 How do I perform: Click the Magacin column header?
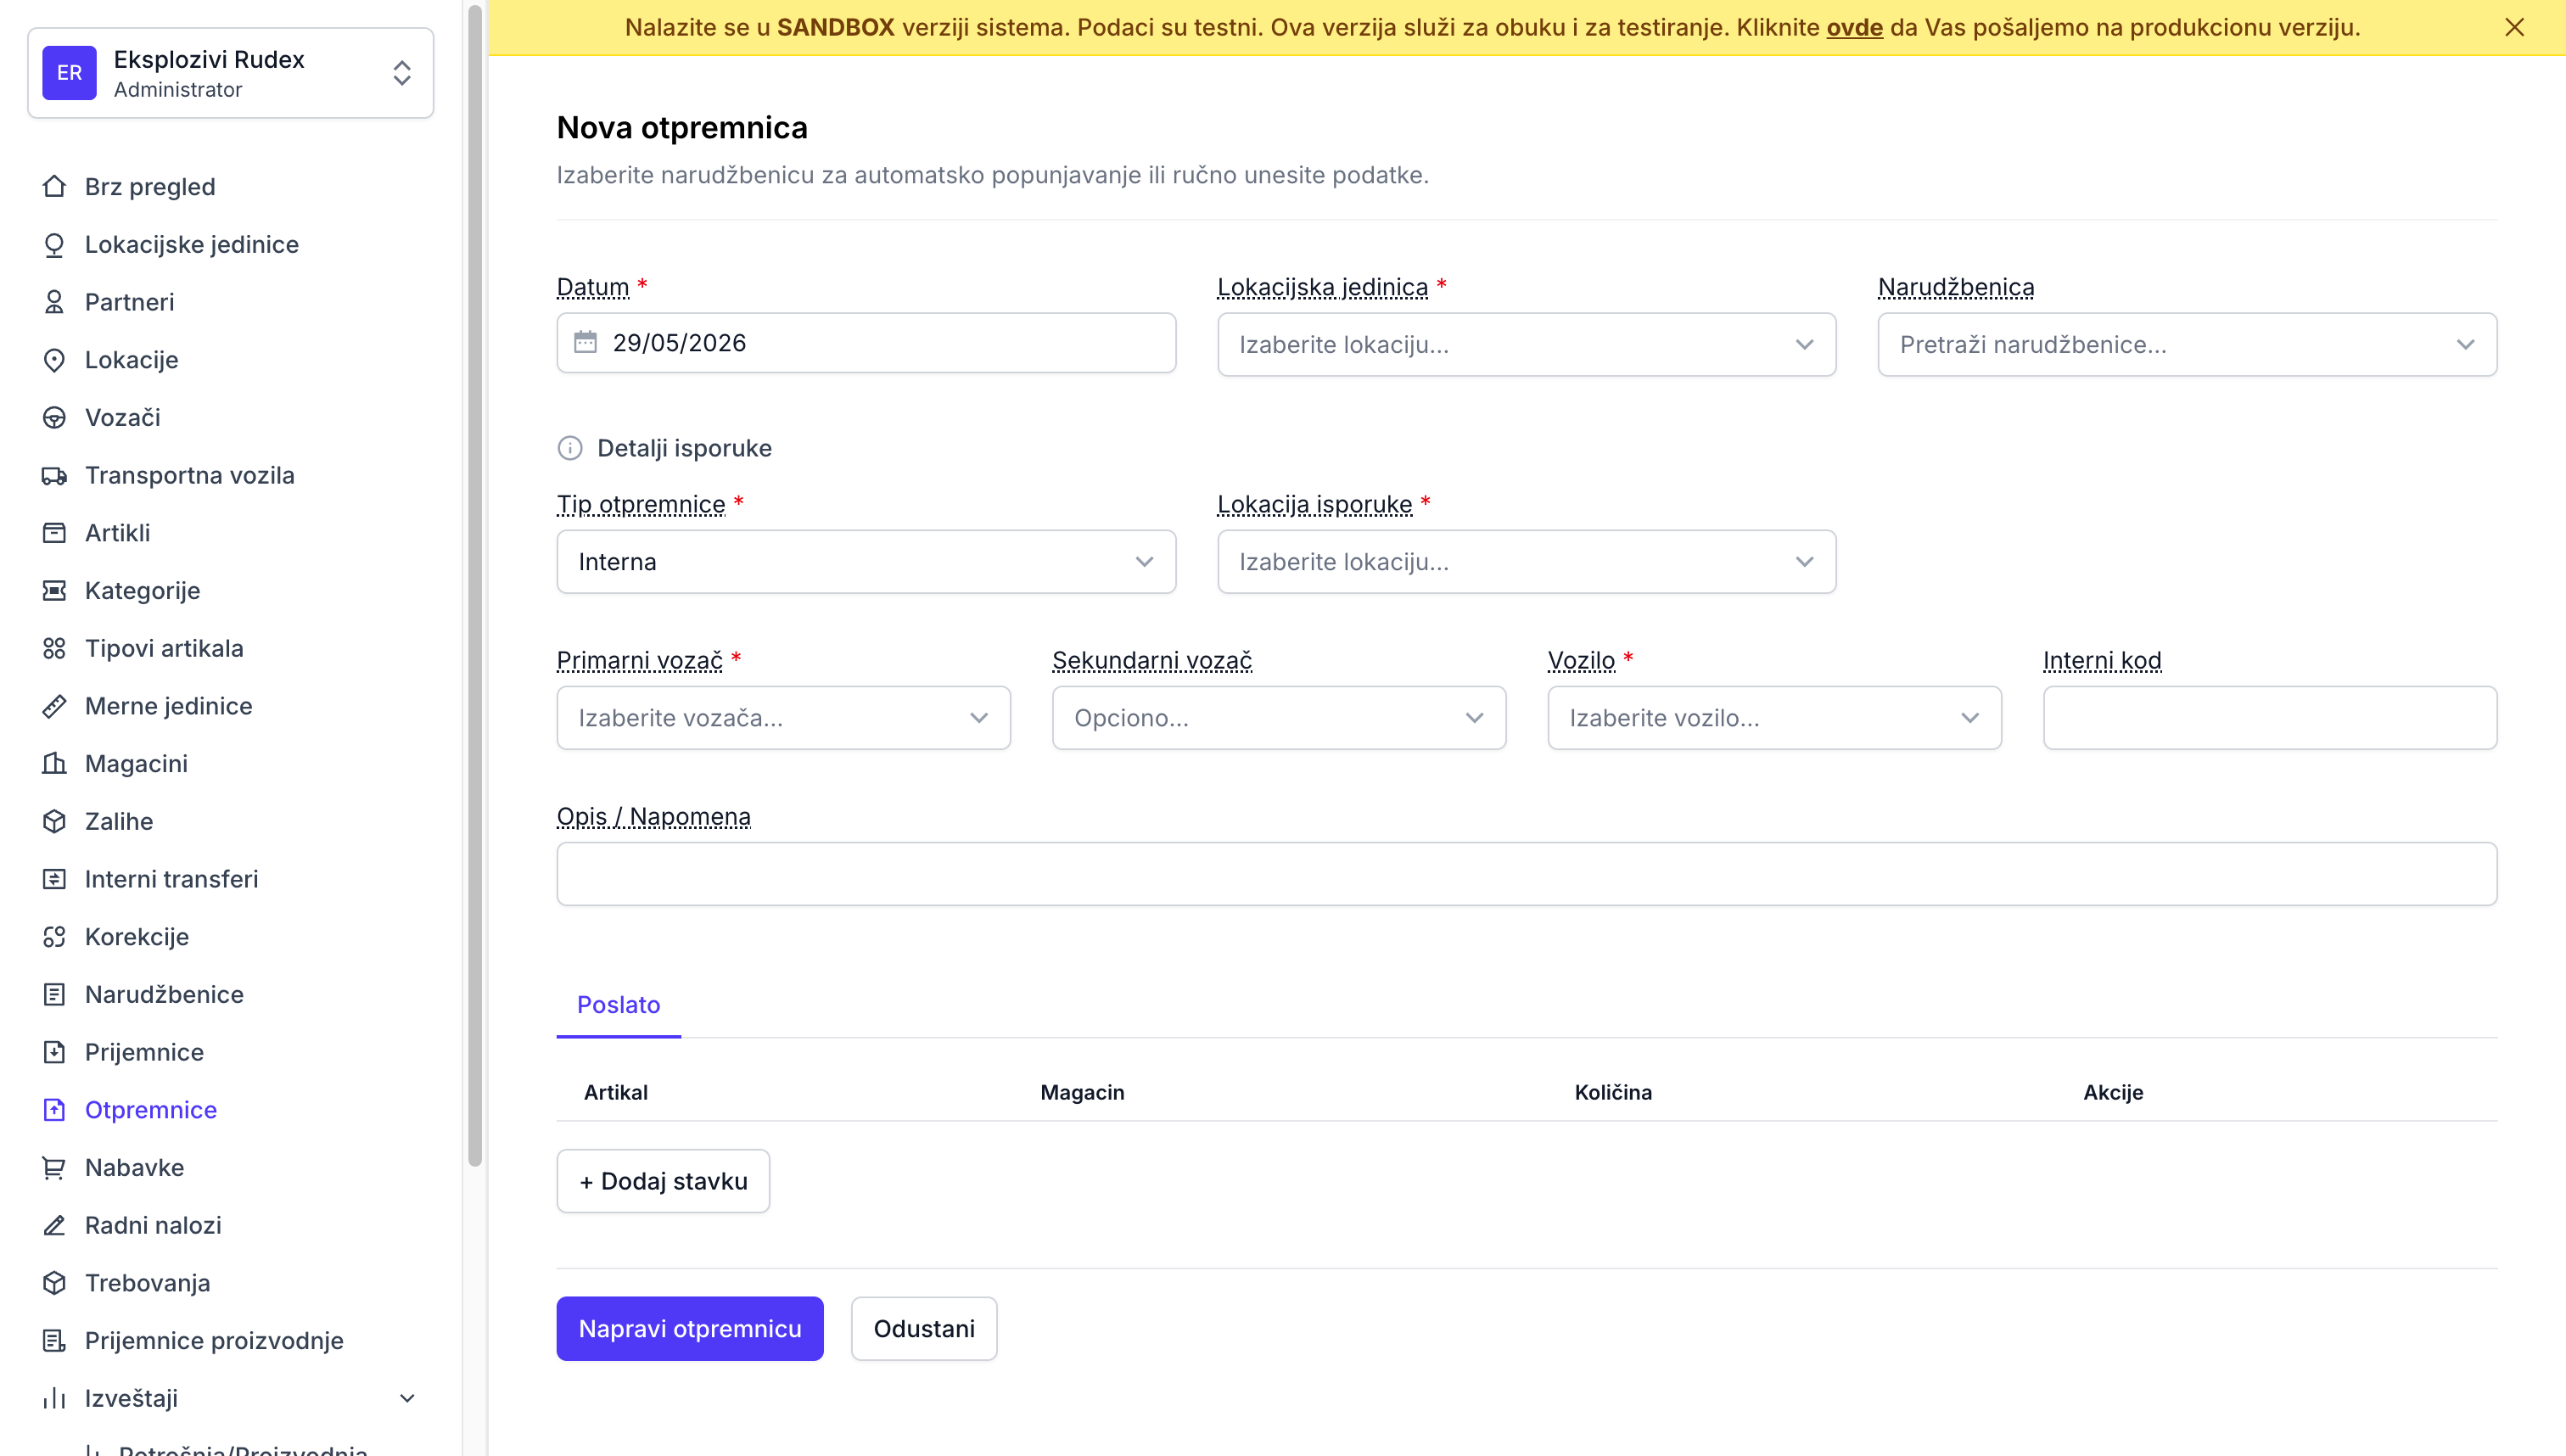pos(1082,1092)
